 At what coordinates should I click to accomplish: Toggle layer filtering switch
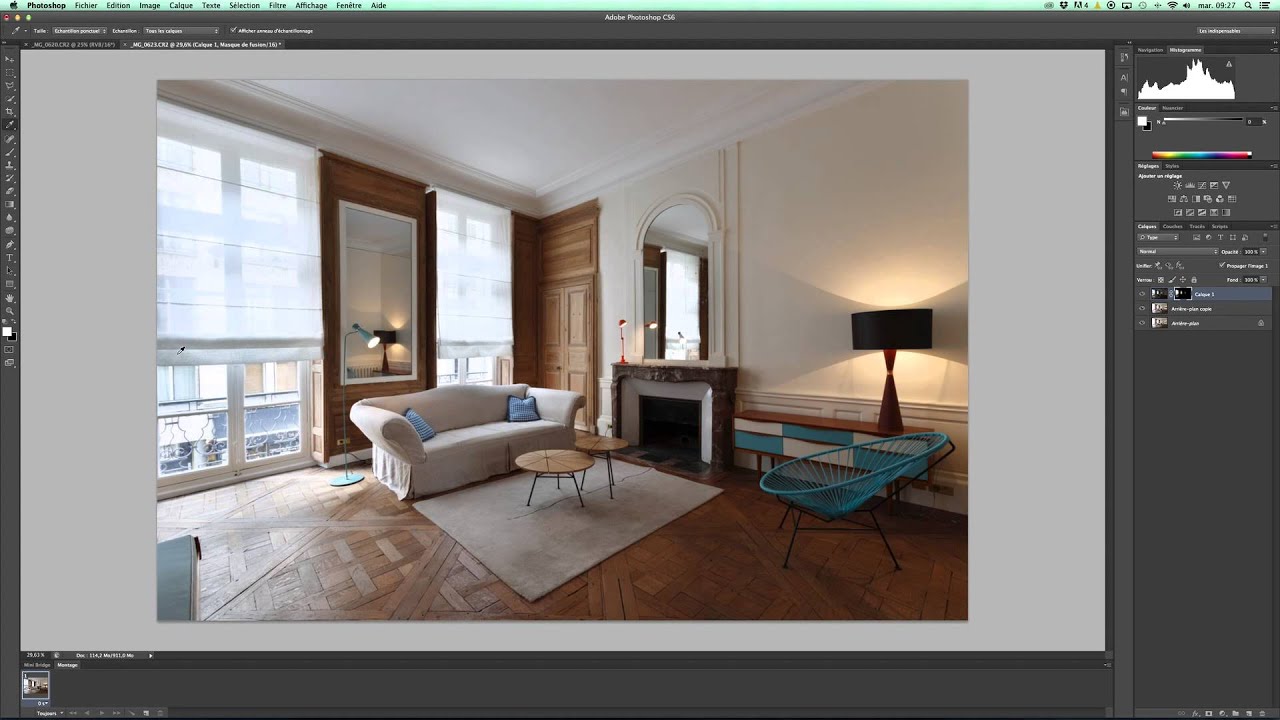pyautogui.click(x=1265, y=237)
